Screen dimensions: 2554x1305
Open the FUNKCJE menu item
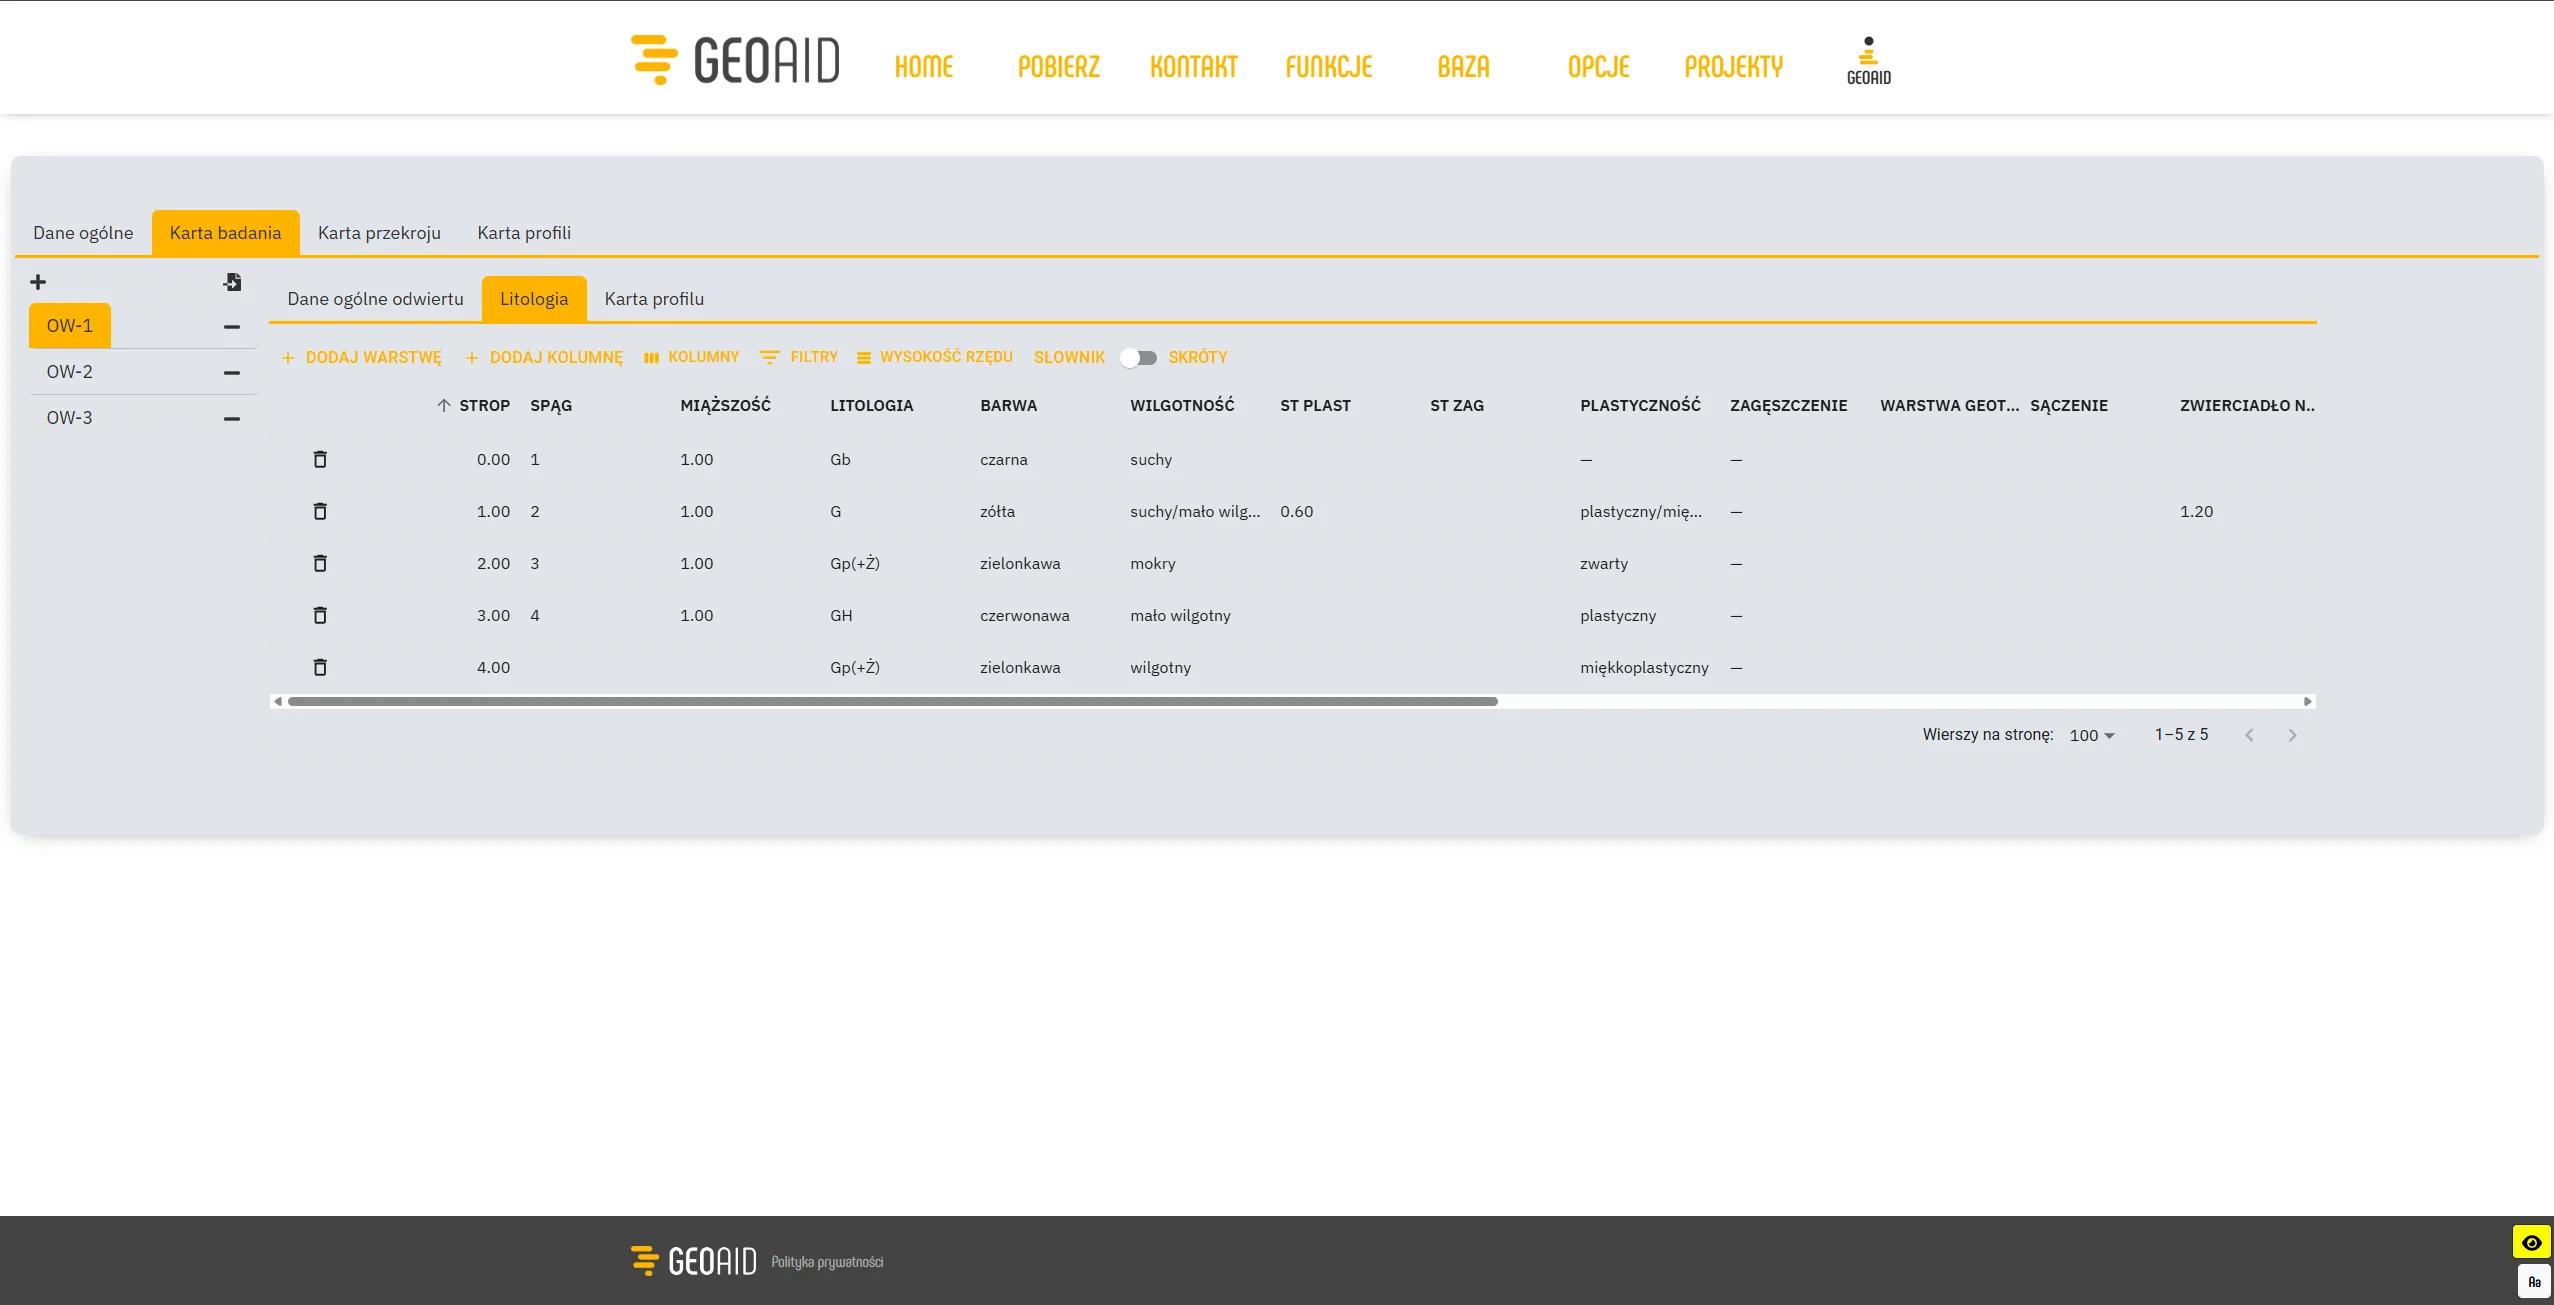[1328, 67]
